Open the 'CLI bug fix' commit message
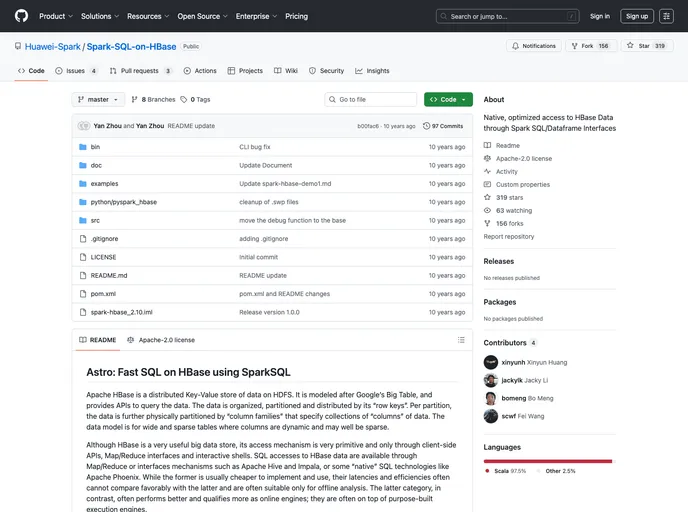The image size is (688, 512). pos(255,147)
